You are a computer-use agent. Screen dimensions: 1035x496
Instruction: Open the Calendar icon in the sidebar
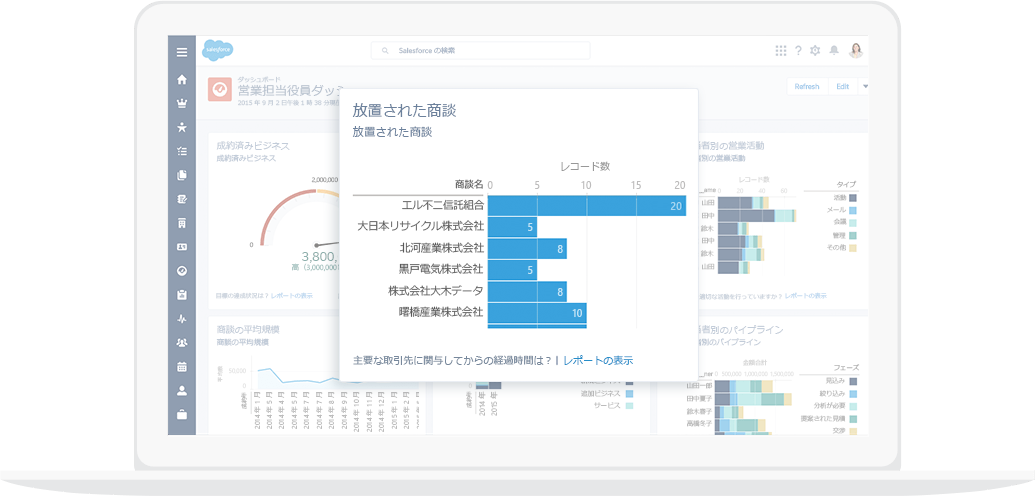(x=181, y=367)
